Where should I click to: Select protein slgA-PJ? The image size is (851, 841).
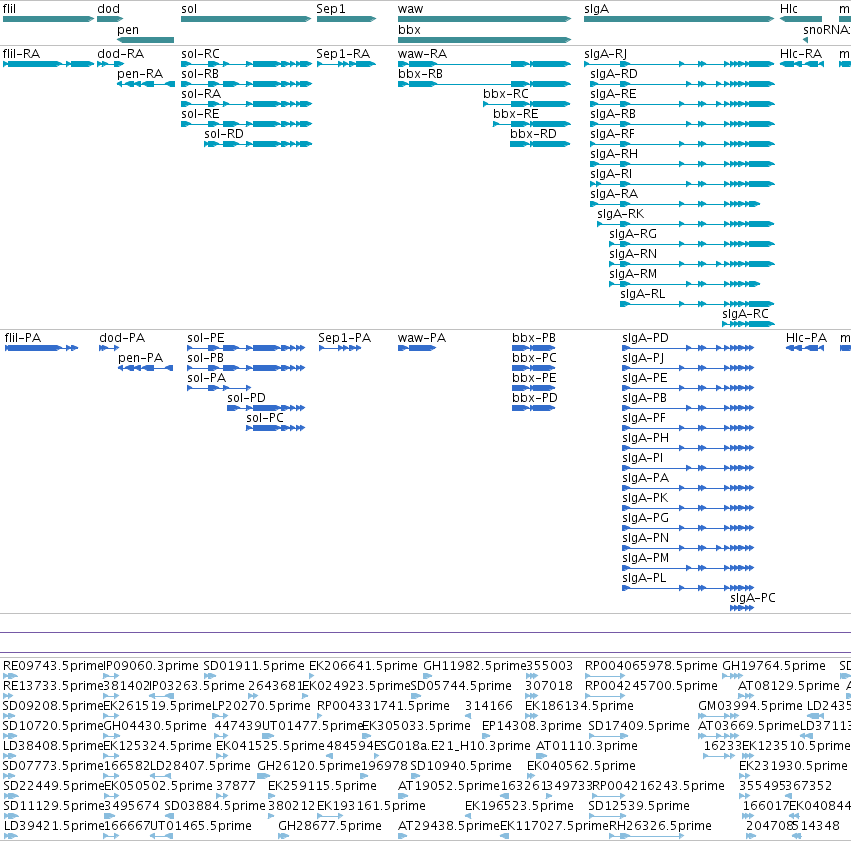click(688, 368)
